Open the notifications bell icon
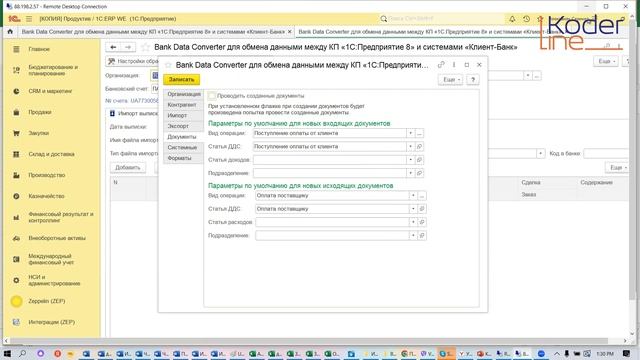This screenshot has height=360, width=640. coord(512,19)
